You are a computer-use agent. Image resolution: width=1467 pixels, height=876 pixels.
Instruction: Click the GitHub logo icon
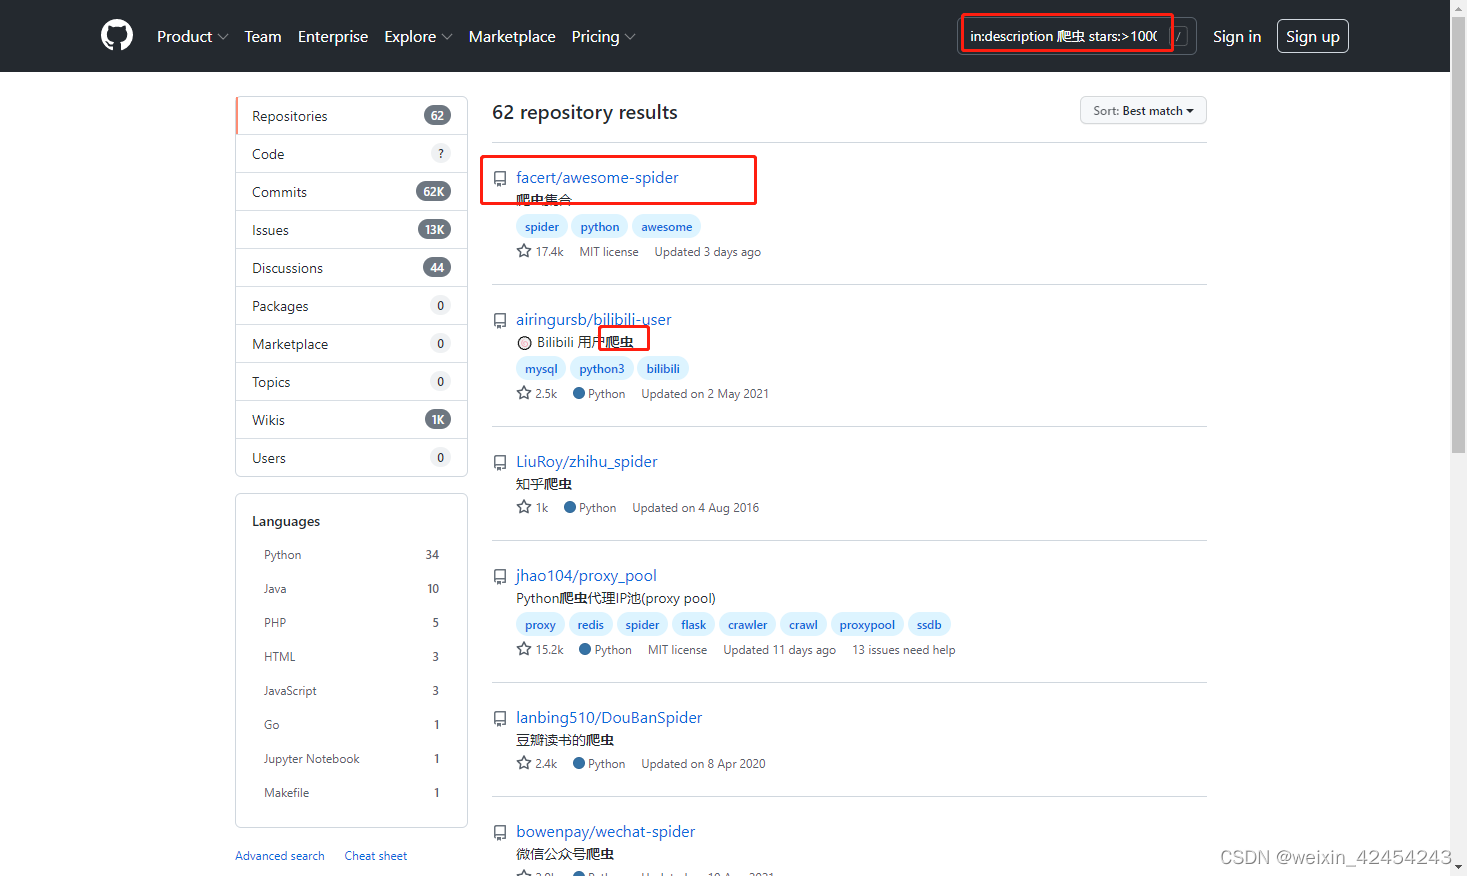(x=117, y=36)
